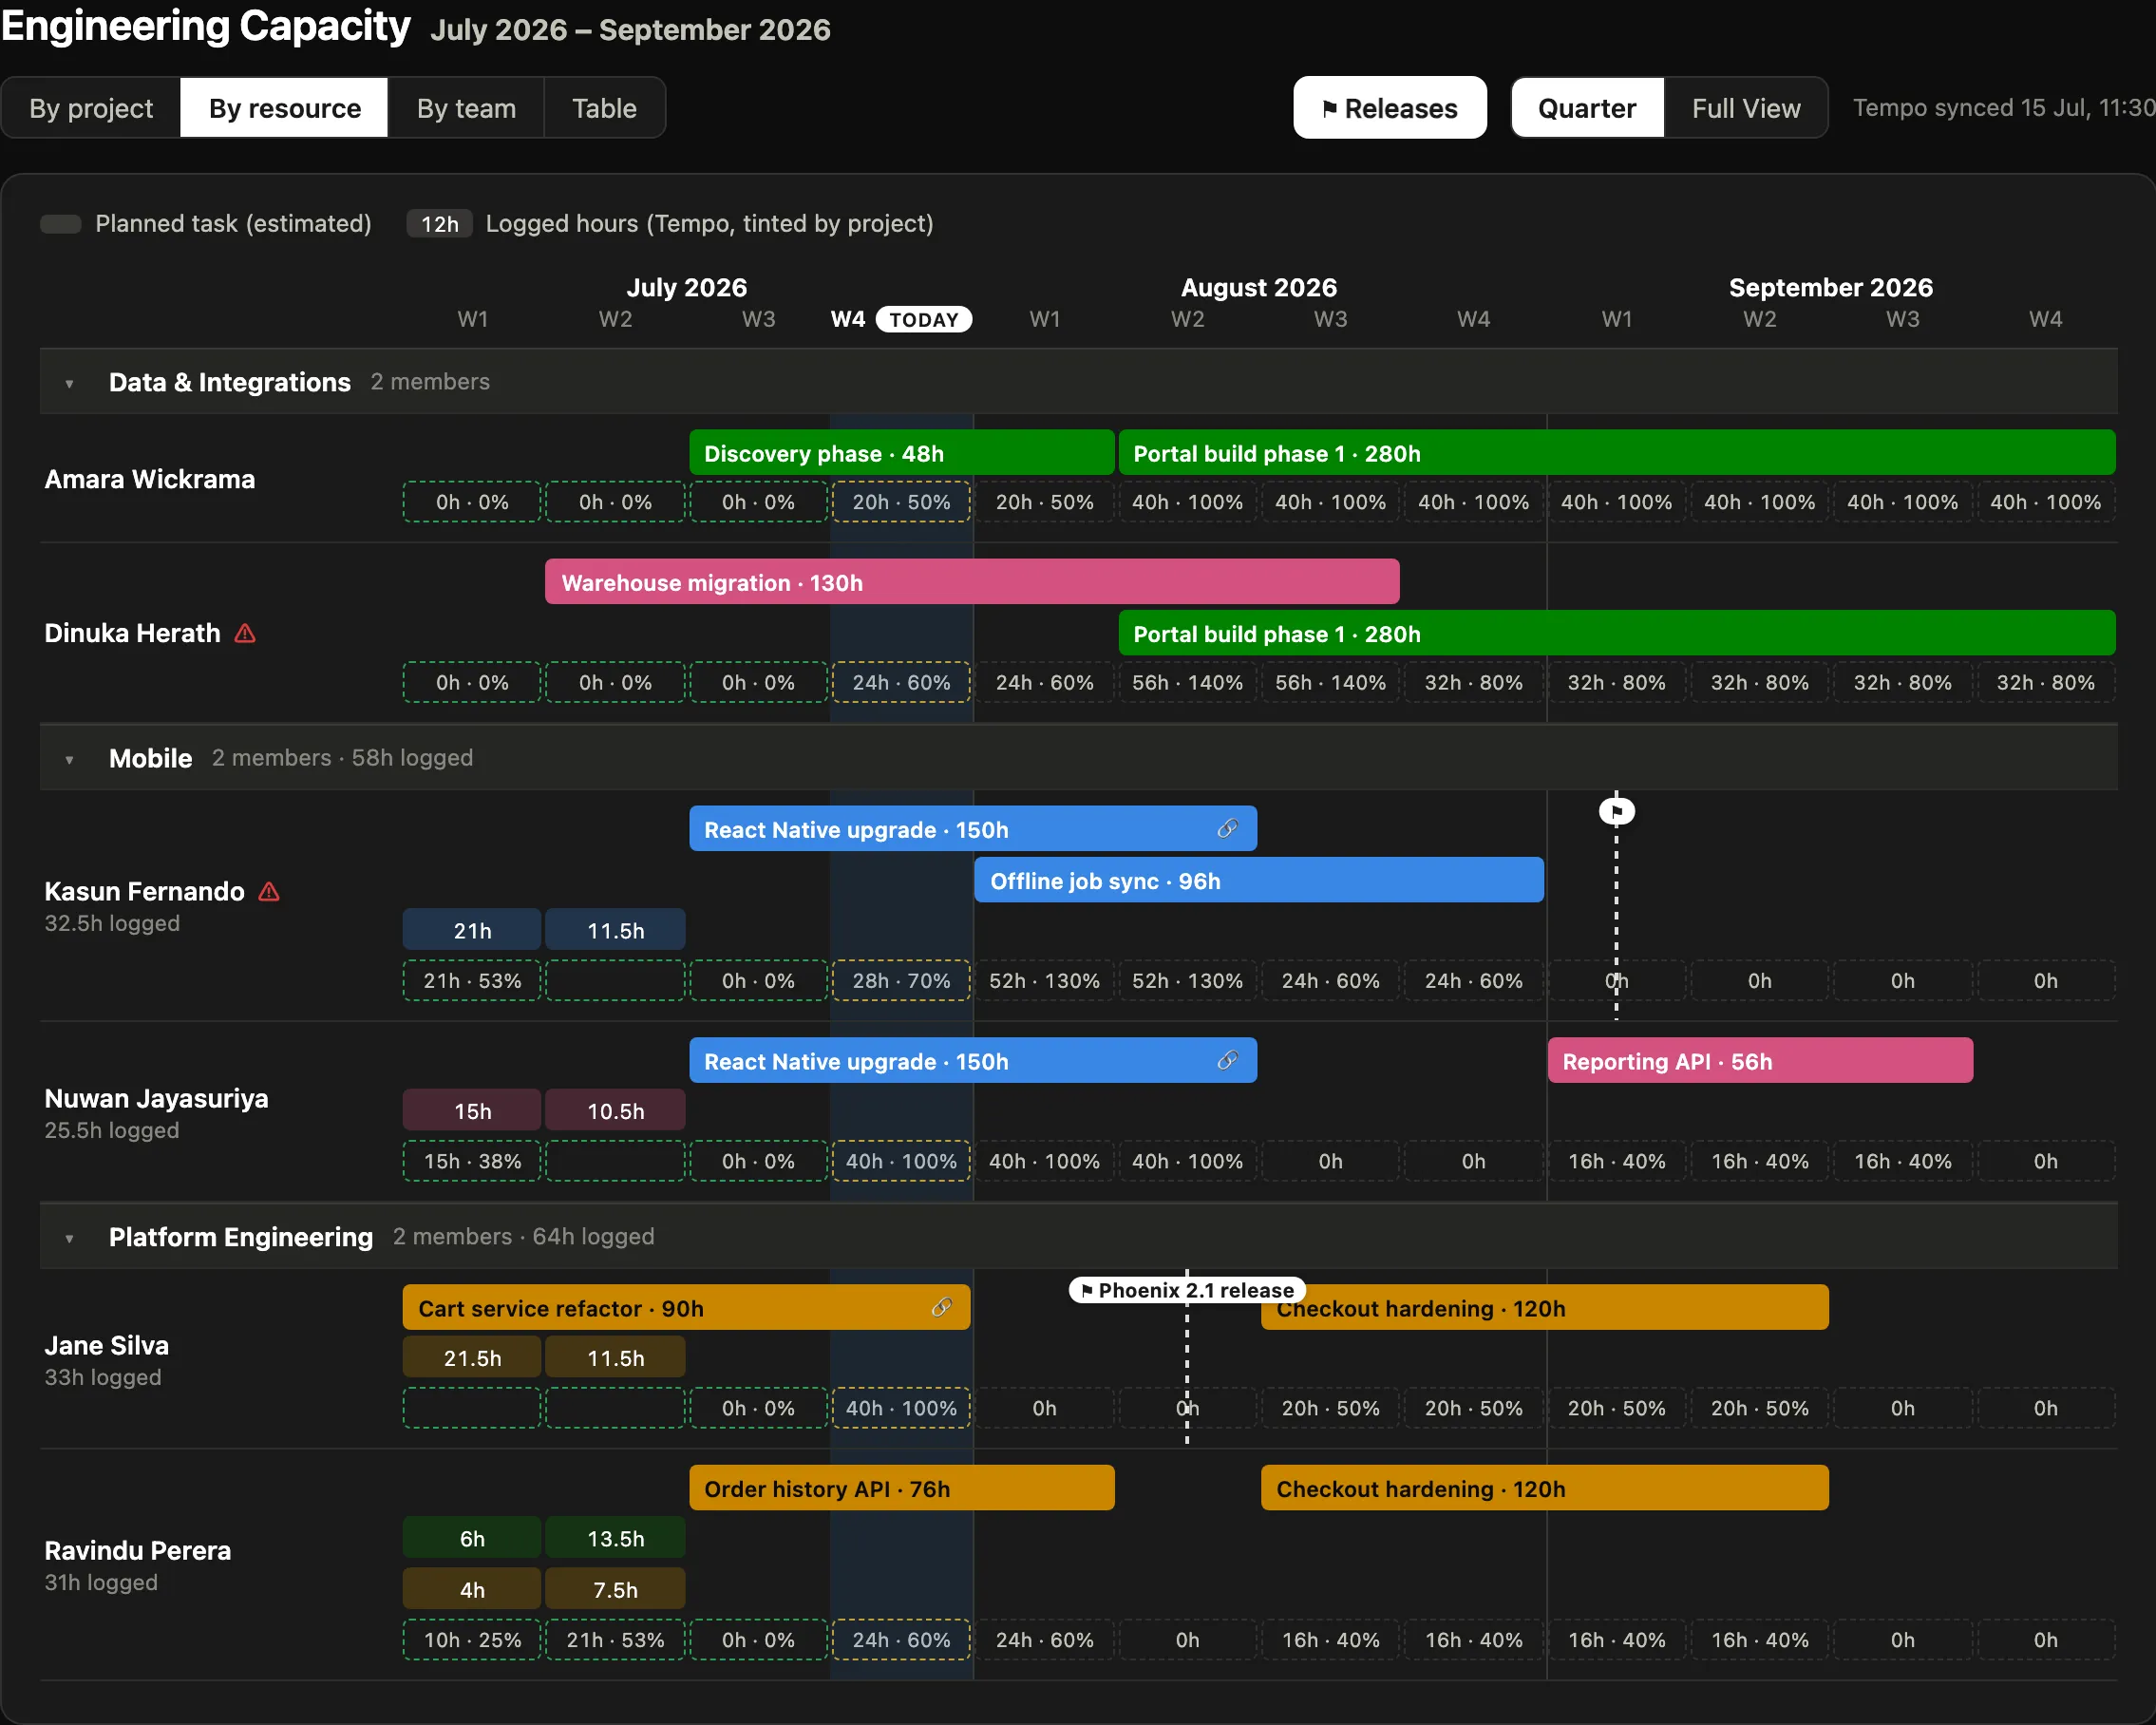Image resolution: width=2156 pixels, height=1725 pixels.
Task: Collapse the Platform Engineering group
Action: tap(69, 1238)
